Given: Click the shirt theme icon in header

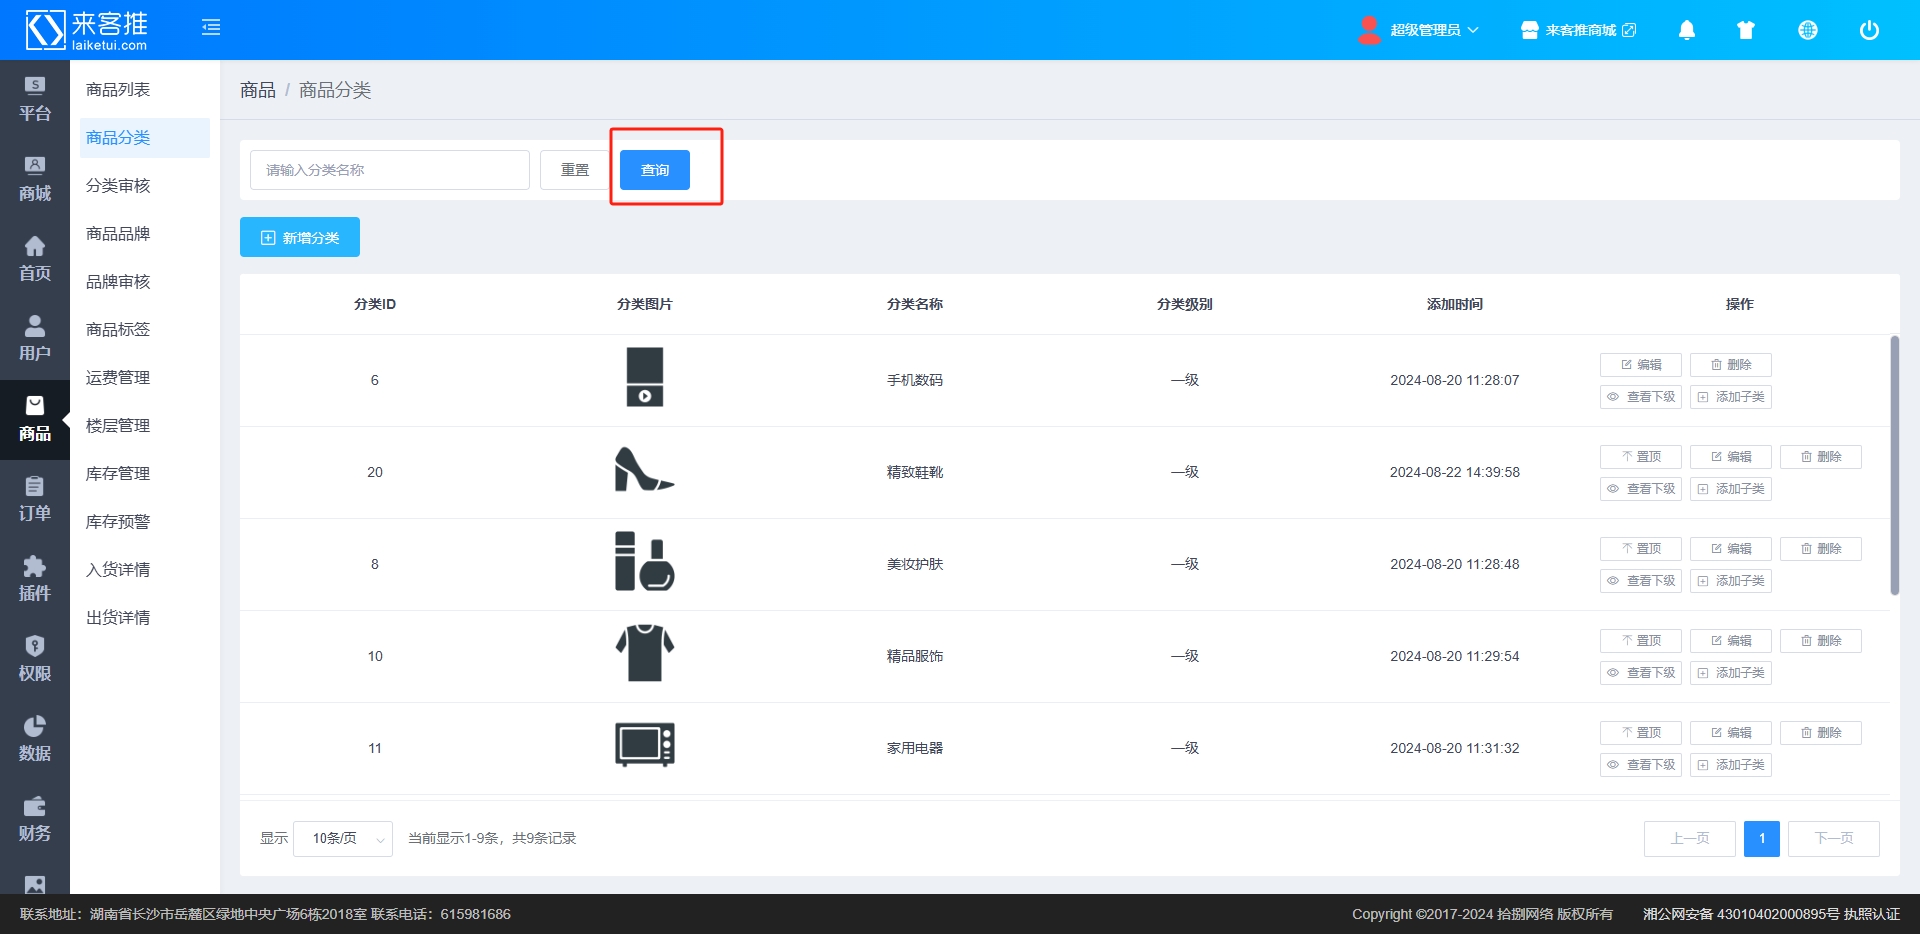Looking at the screenshot, I should point(1746,30).
